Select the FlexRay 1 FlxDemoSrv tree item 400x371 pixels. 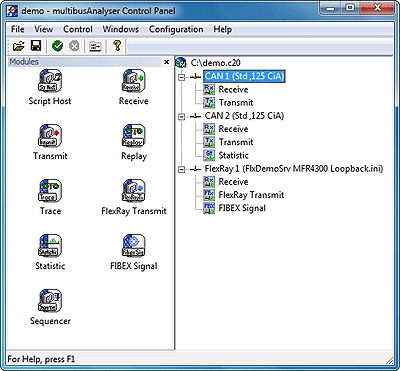coord(294,169)
